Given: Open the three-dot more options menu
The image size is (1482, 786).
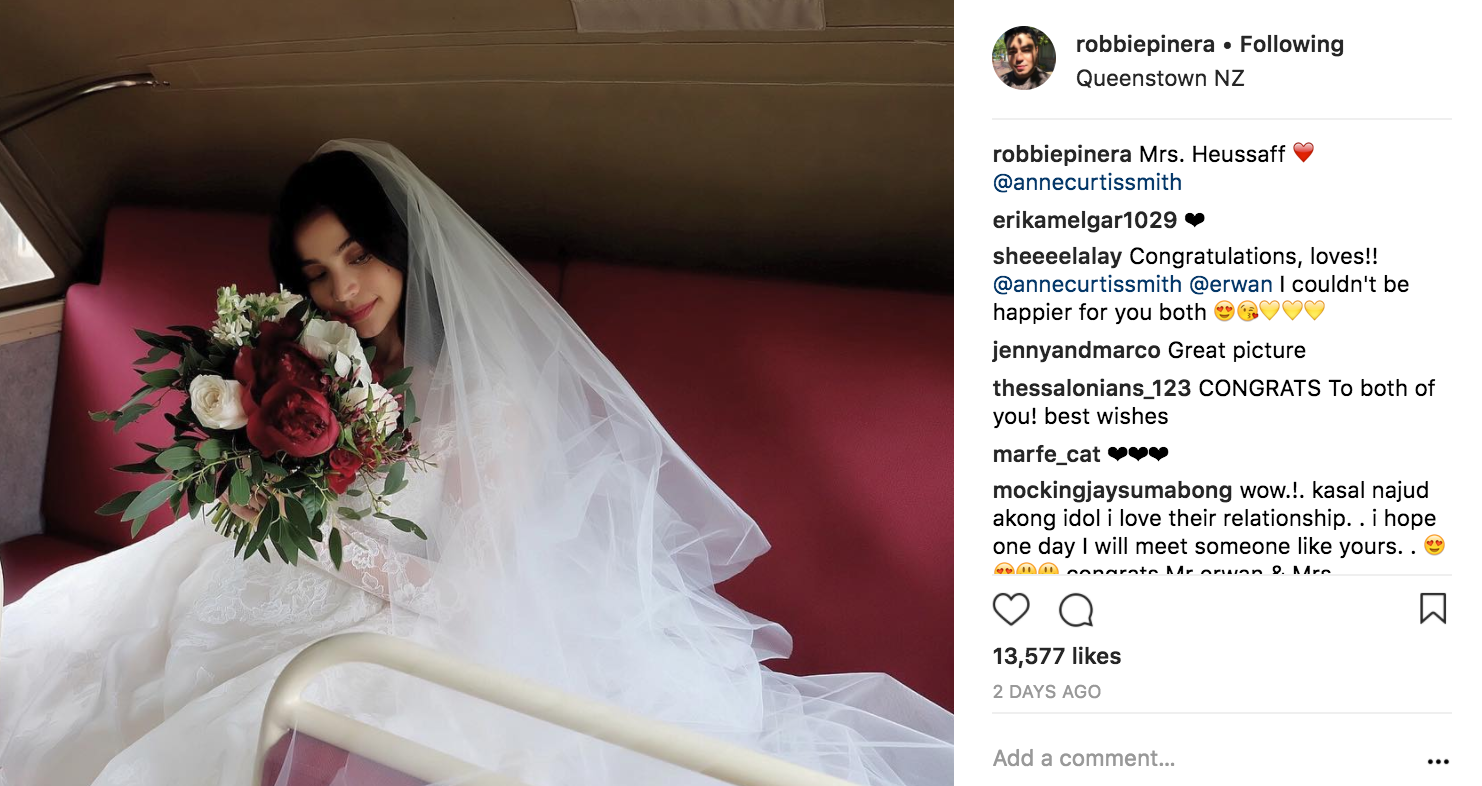Looking at the screenshot, I should click(1438, 762).
